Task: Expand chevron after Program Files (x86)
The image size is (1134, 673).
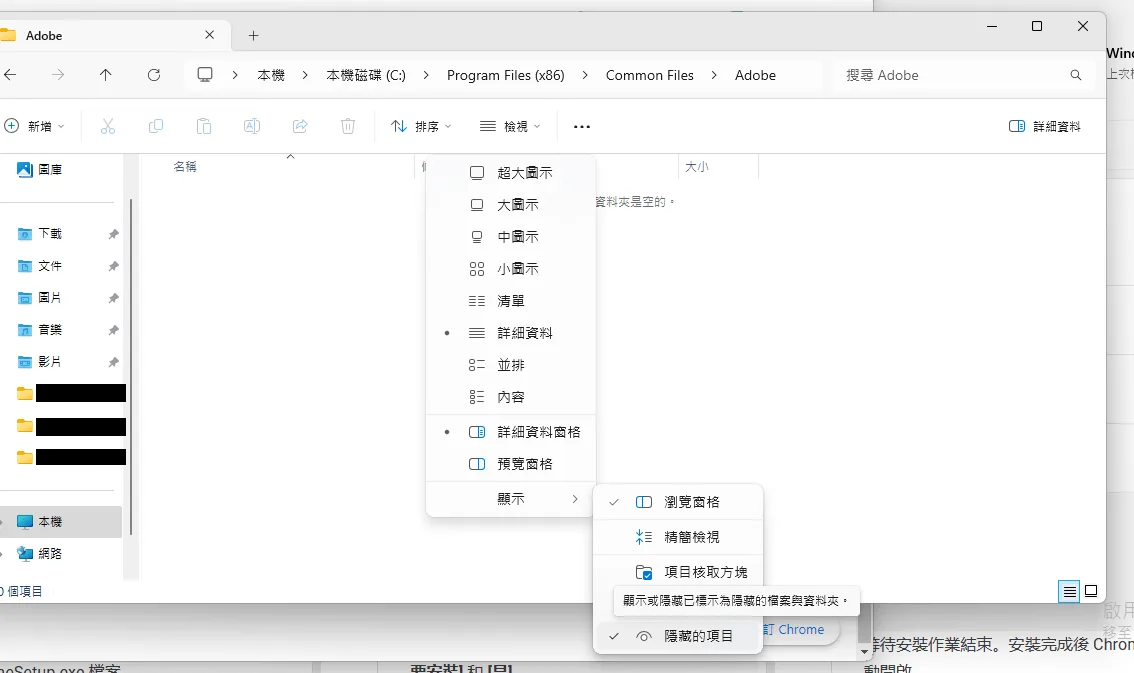Action: [x=585, y=75]
